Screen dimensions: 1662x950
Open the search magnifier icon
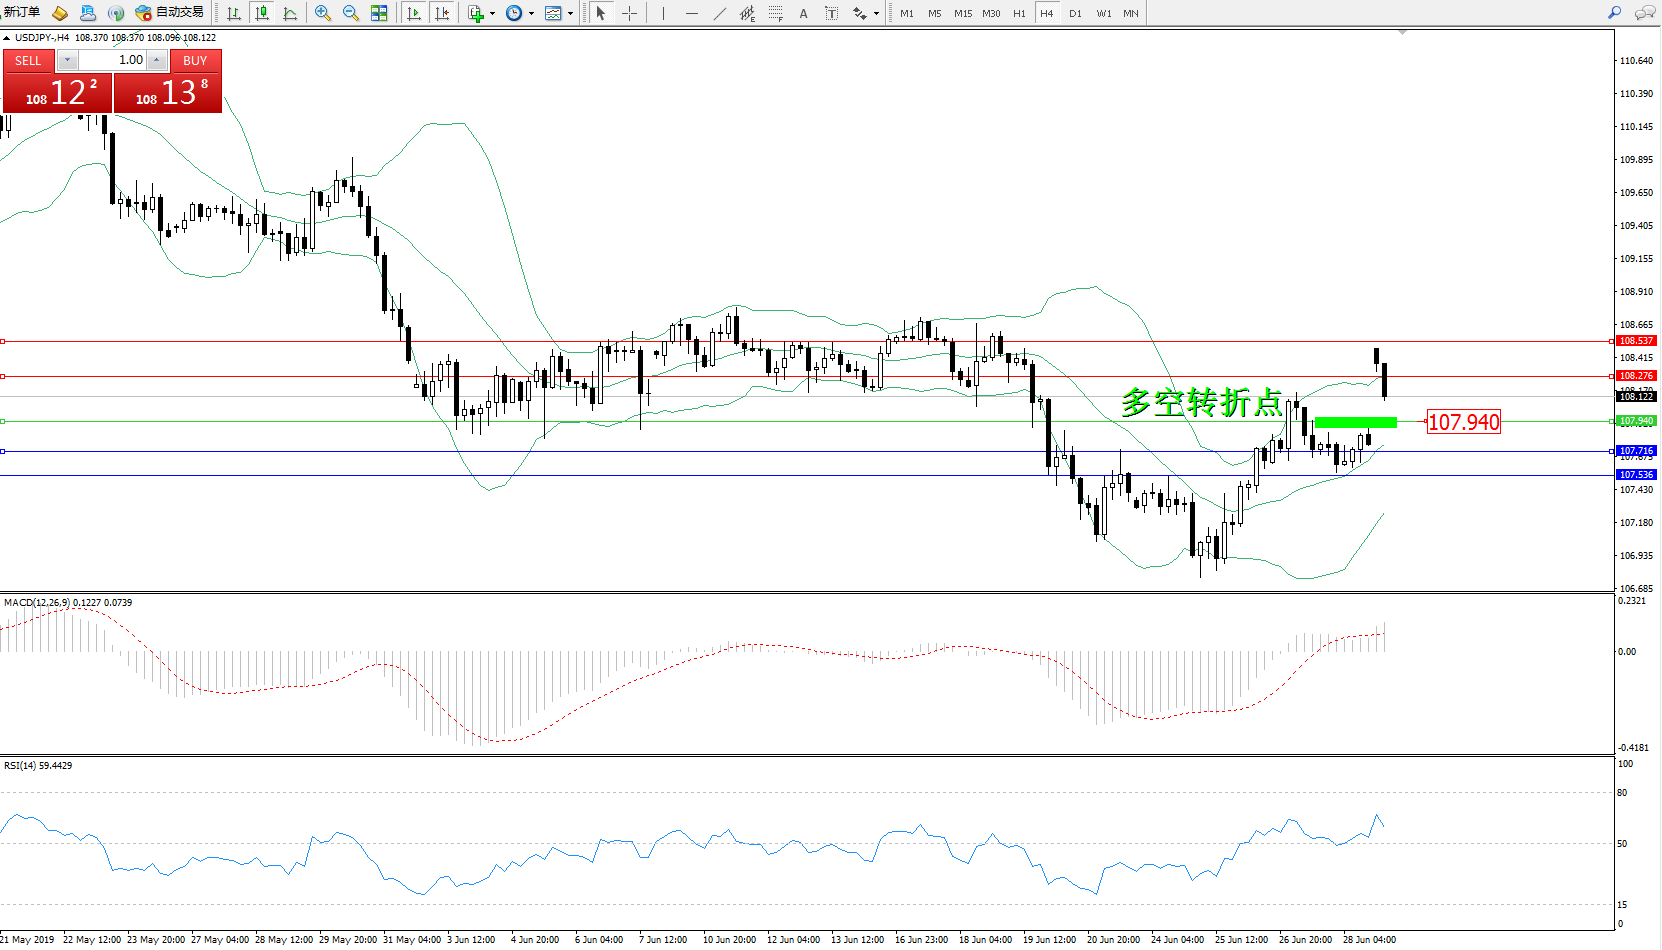[x=1614, y=13]
